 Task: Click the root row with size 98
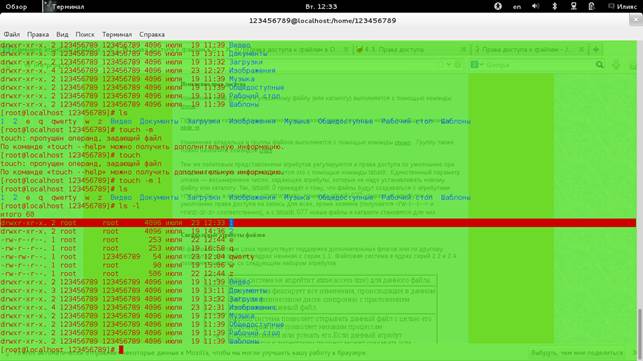pyautogui.click(x=117, y=265)
